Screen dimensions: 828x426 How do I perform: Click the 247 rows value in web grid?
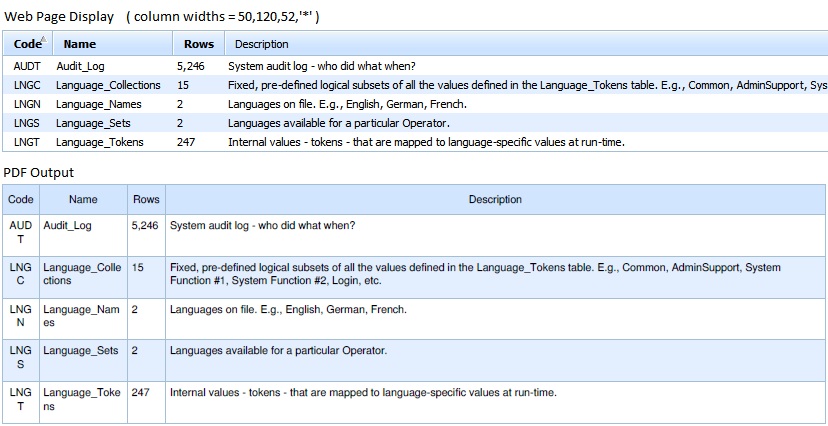pyautogui.click(x=186, y=142)
